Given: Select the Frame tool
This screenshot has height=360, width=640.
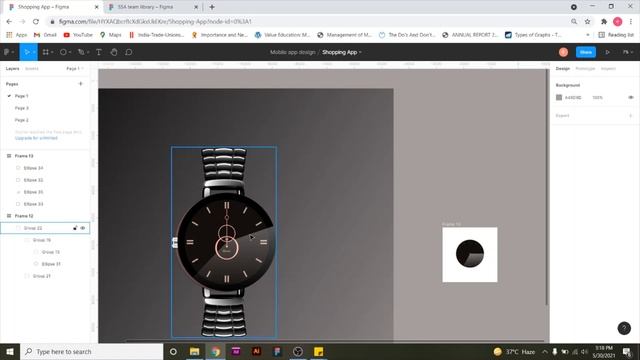Looking at the screenshot, I should click(46, 52).
